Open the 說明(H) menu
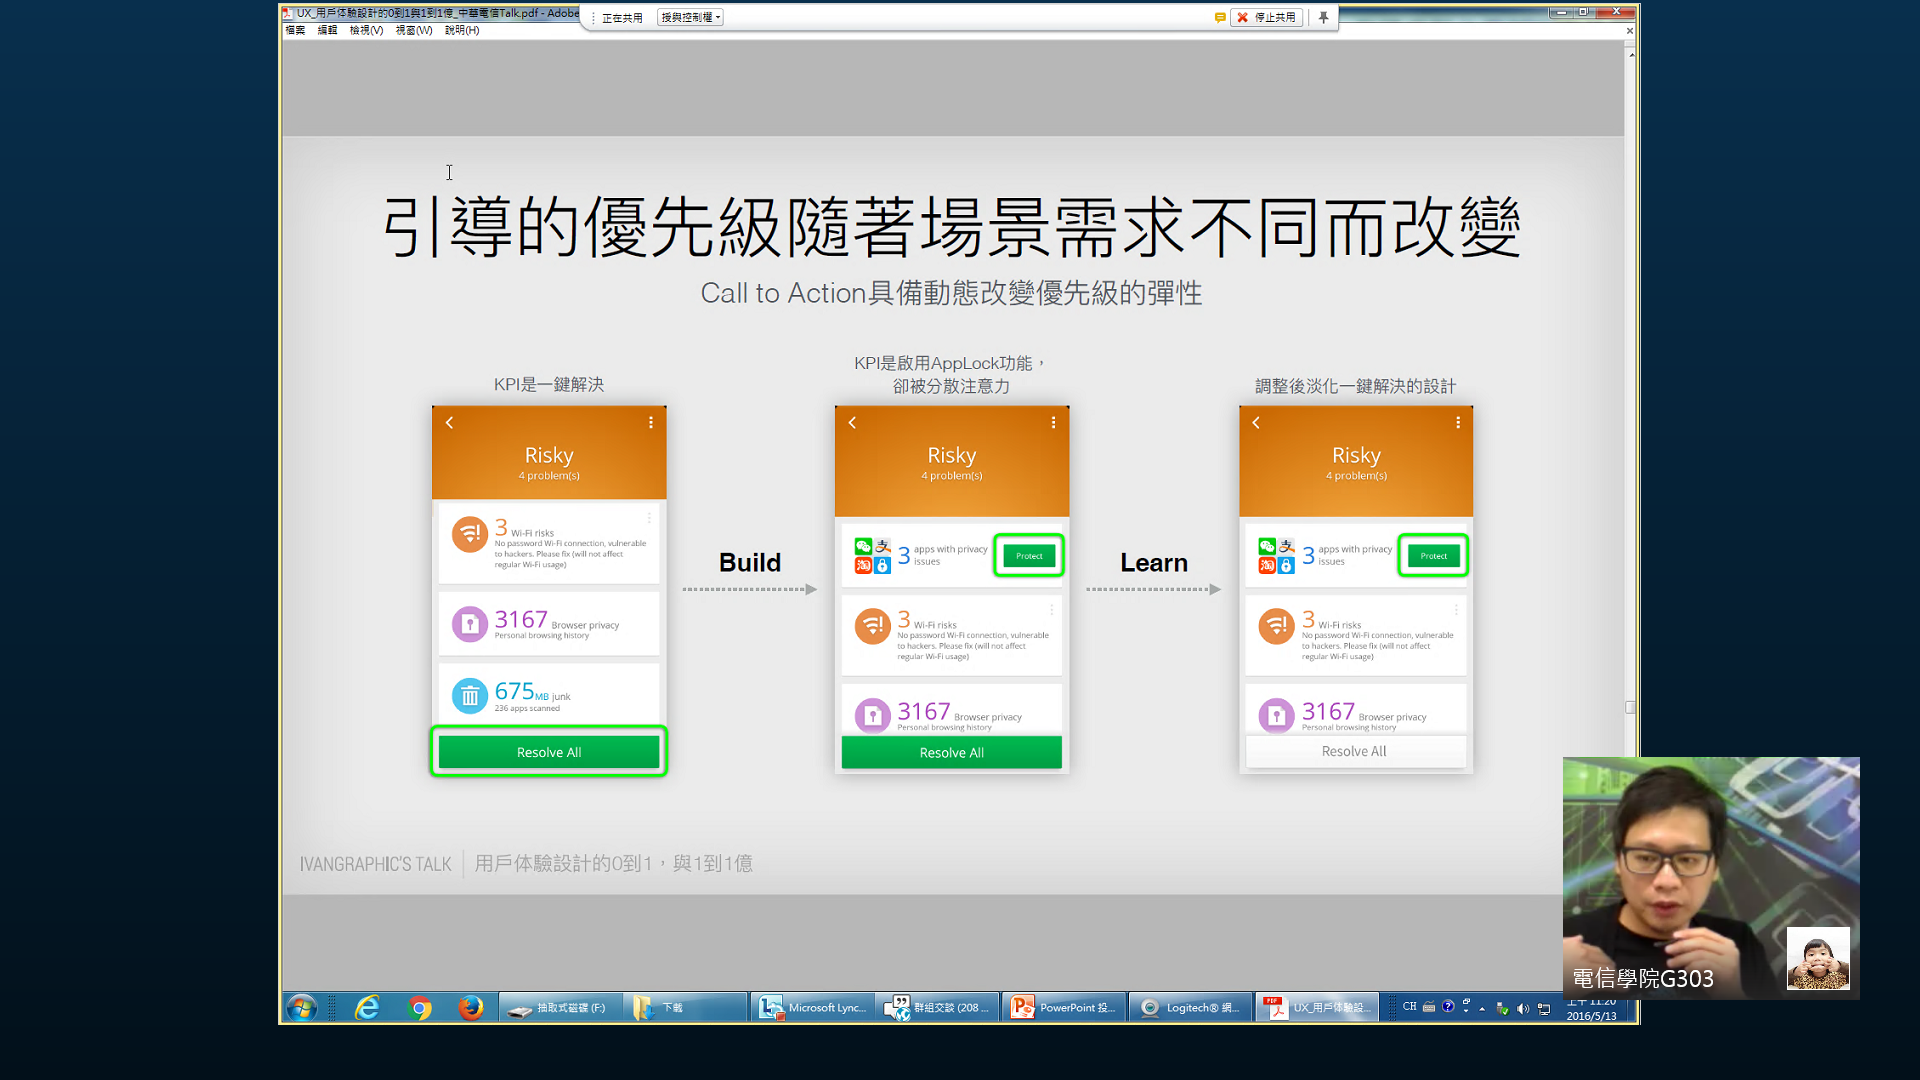Screen dimensions: 1920x1080 click(462, 30)
